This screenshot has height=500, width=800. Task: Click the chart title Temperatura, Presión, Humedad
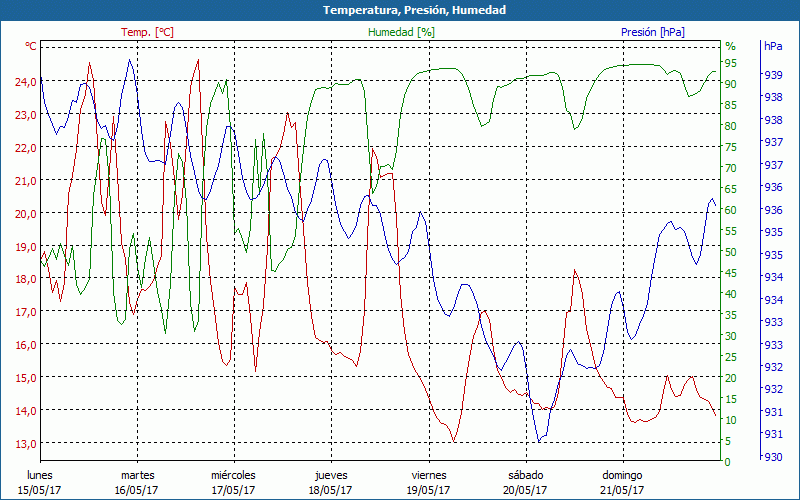pyautogui.click(x=400, y=10)
